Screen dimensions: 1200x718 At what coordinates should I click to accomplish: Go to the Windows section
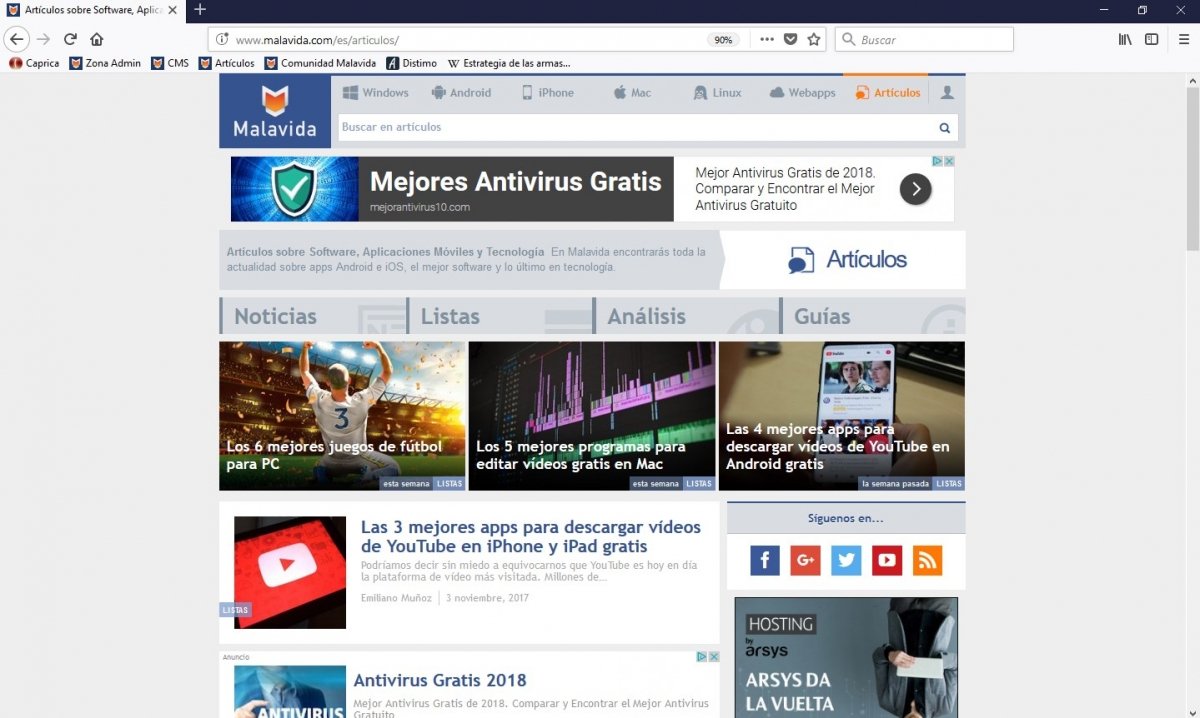[x=376, y=93]
